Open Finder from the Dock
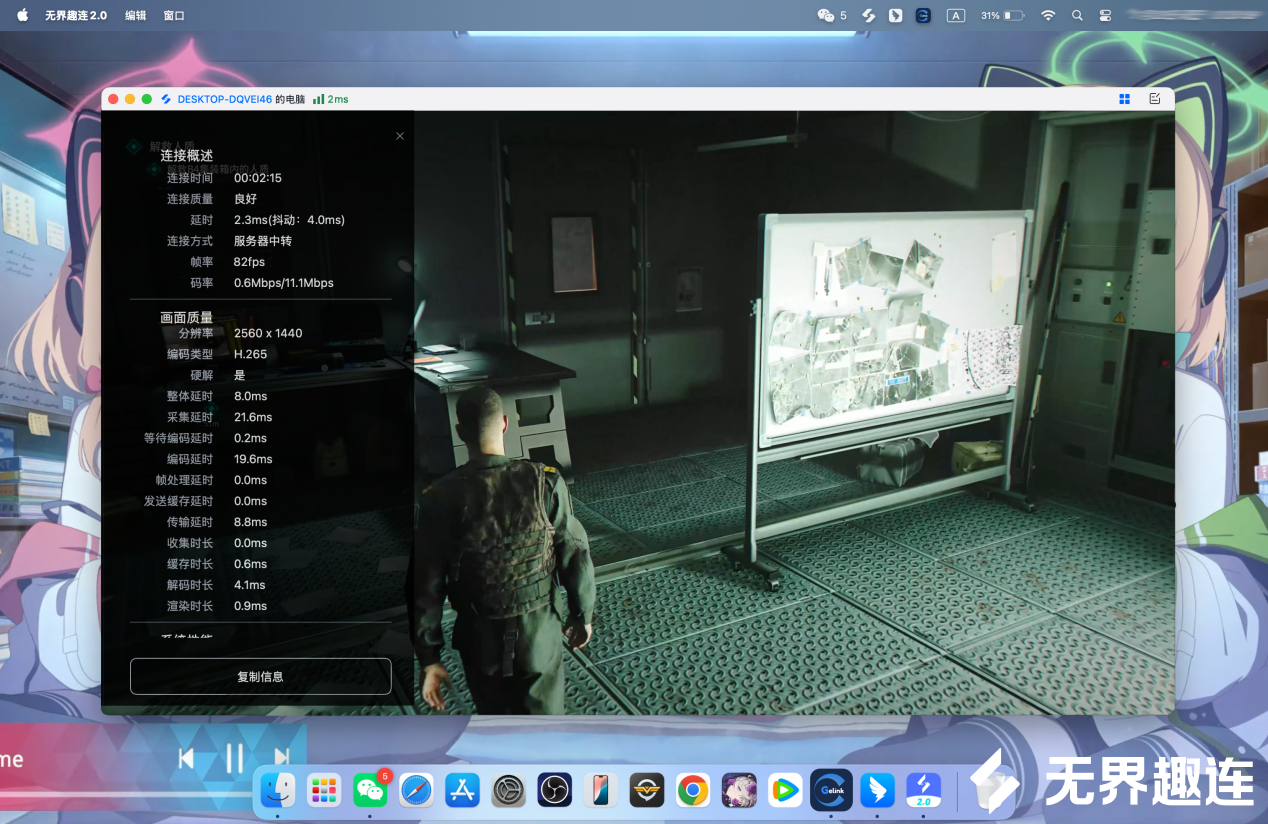 (278, 790)
